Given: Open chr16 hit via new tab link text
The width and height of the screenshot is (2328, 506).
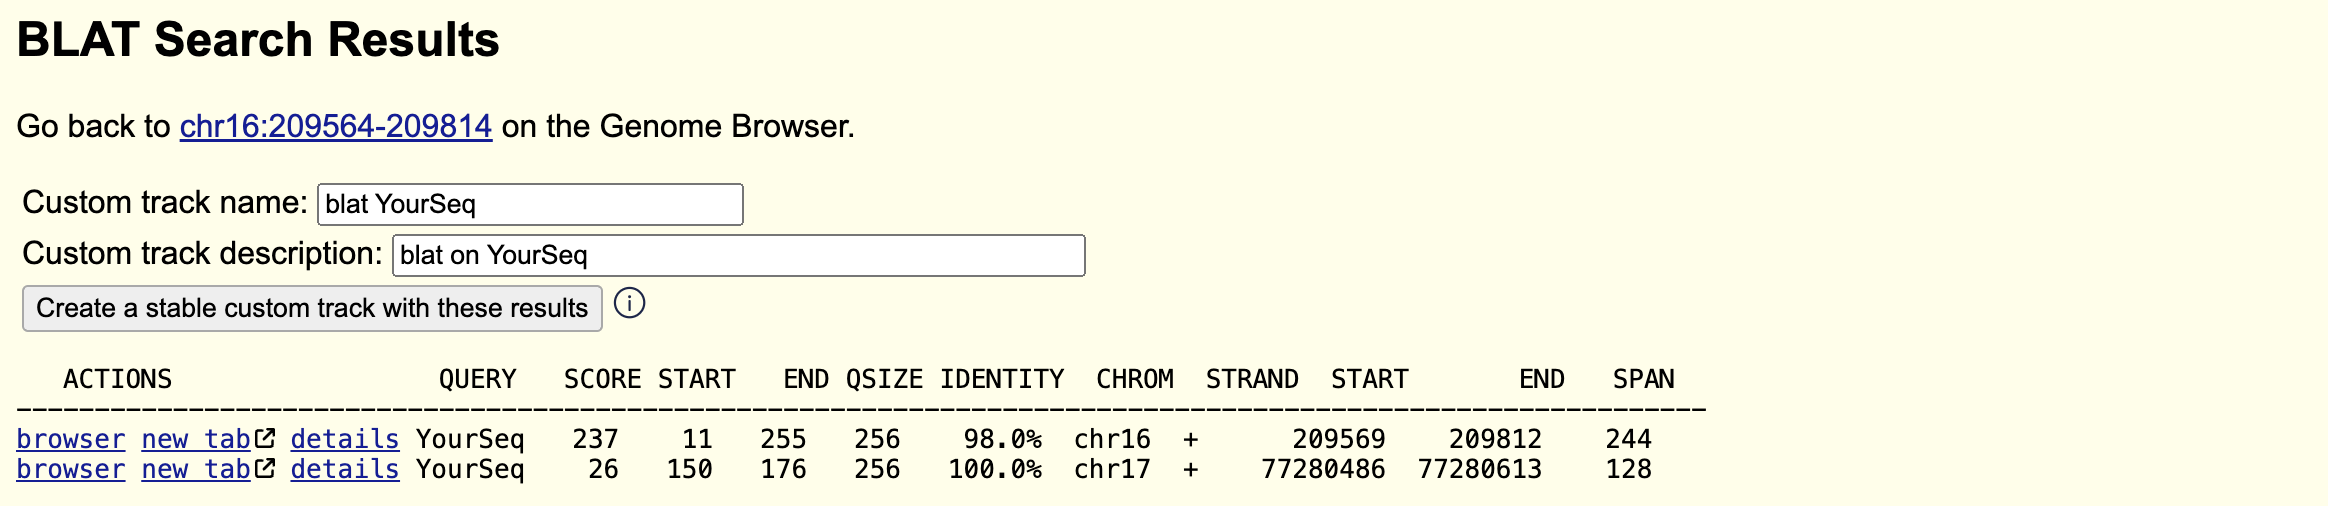Looking at the screenshot, I should [x=196, y=439].
